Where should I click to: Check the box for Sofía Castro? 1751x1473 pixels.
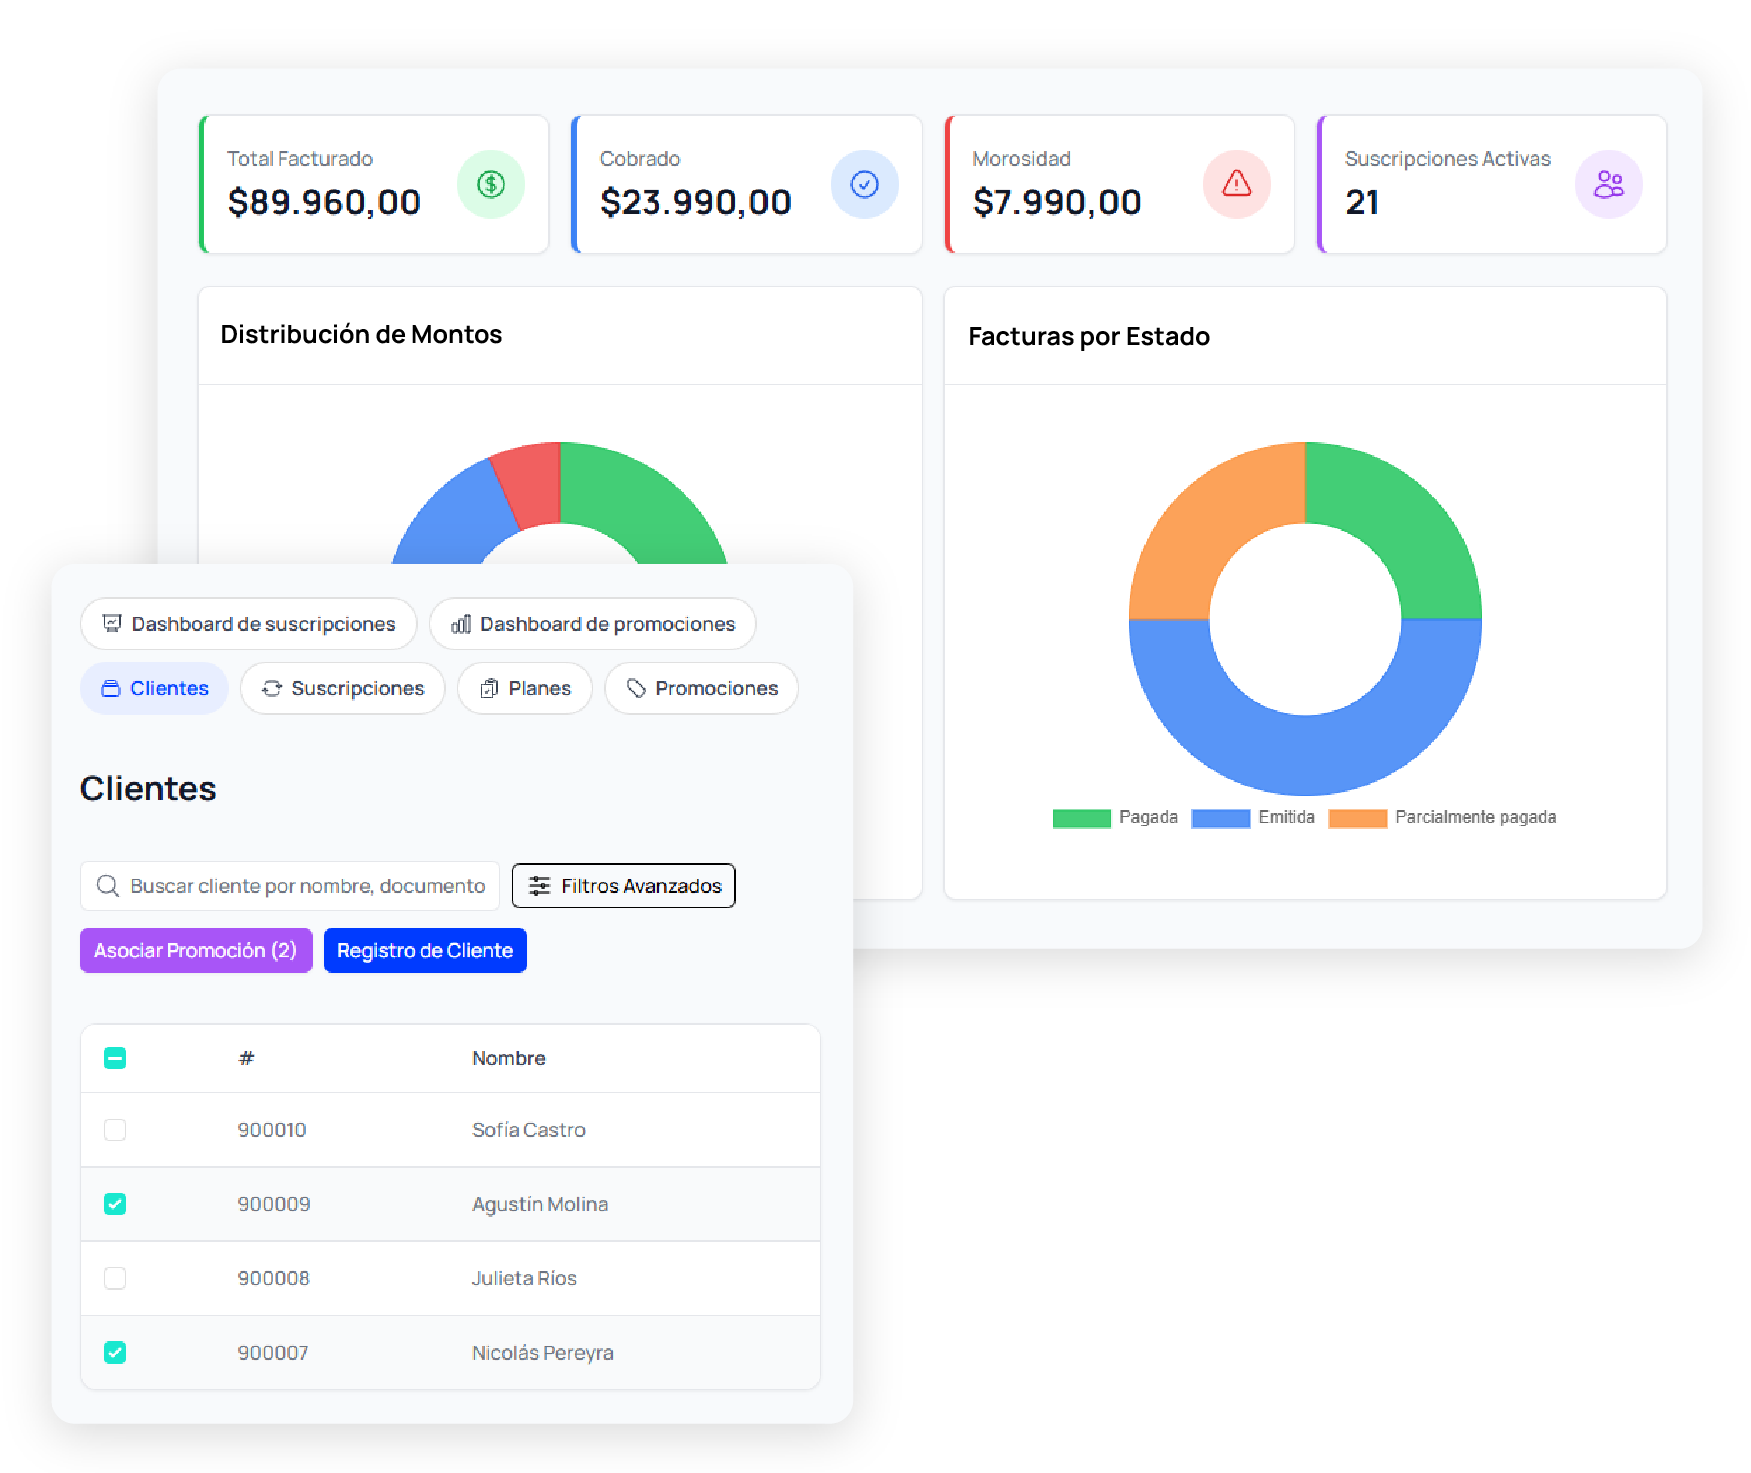pyautogui.click(x=115, y=1130)
